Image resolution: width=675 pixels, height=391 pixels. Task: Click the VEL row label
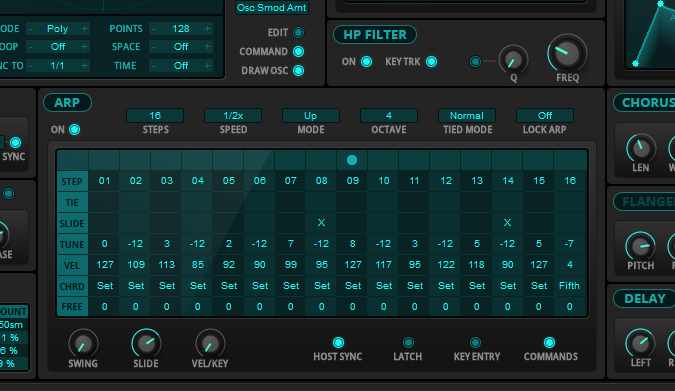[x=72, y=265]
